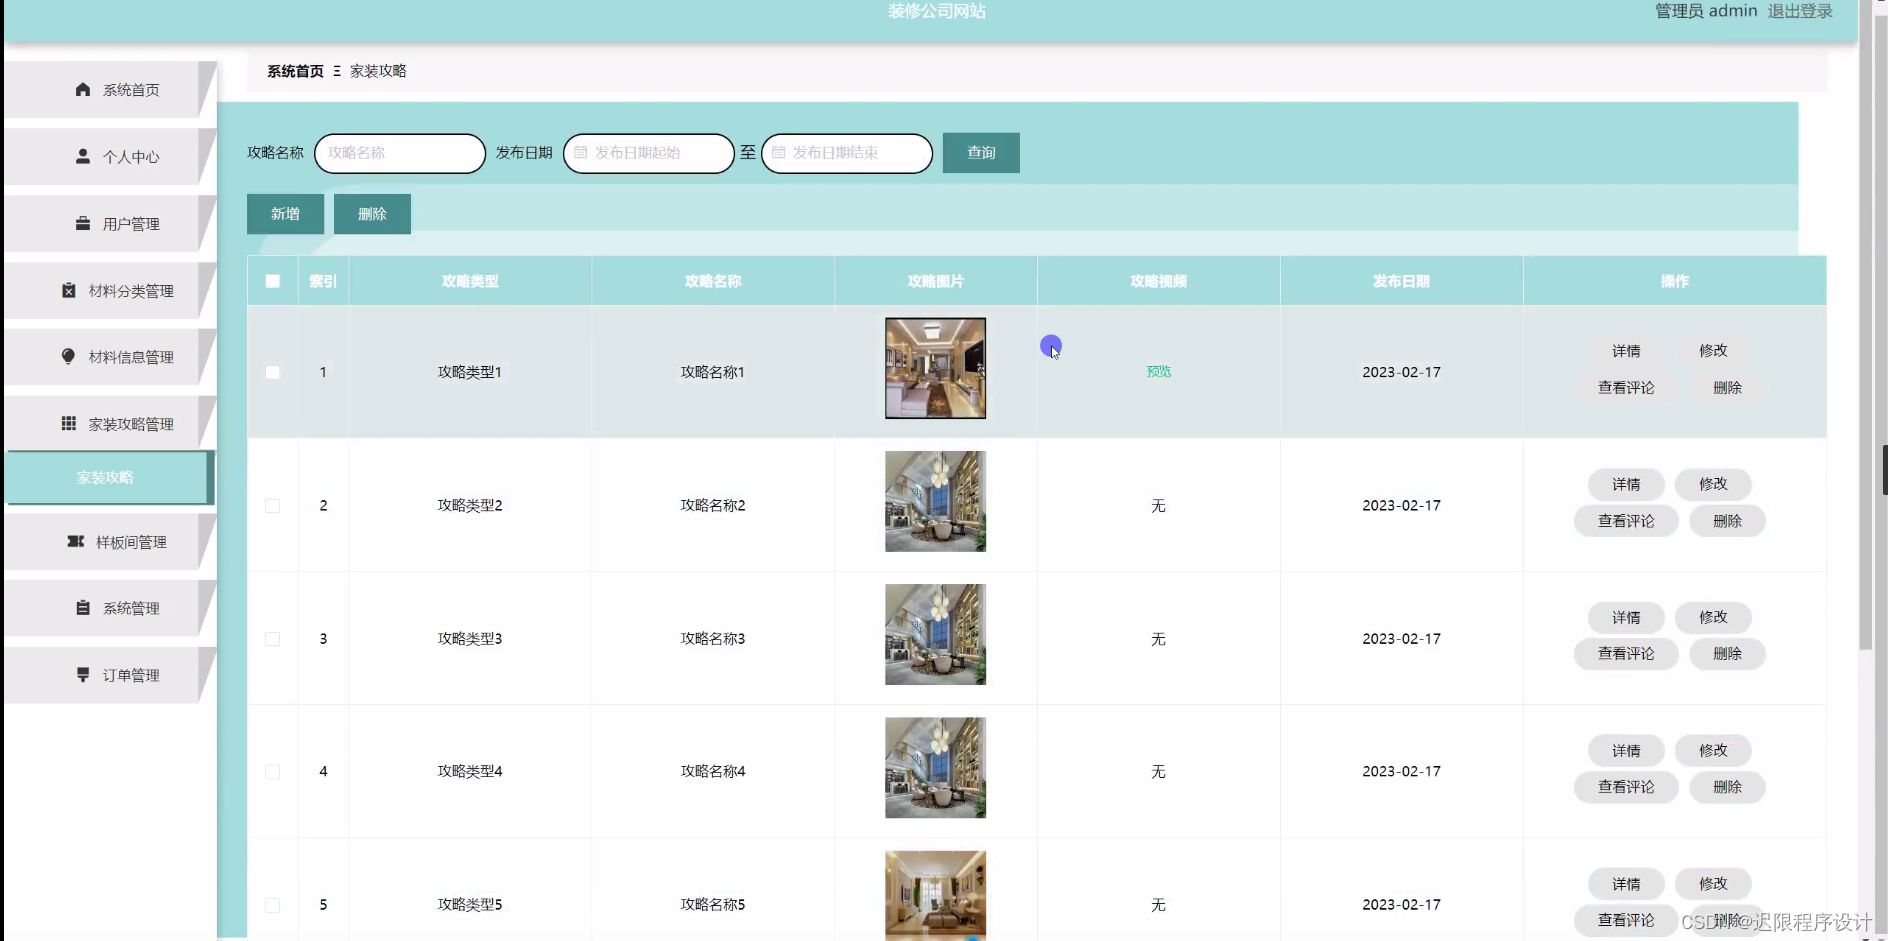Screen dimensions: 1888x941
Task: Click the briefcase icon beside 用户管理
Action: [83, 223]
